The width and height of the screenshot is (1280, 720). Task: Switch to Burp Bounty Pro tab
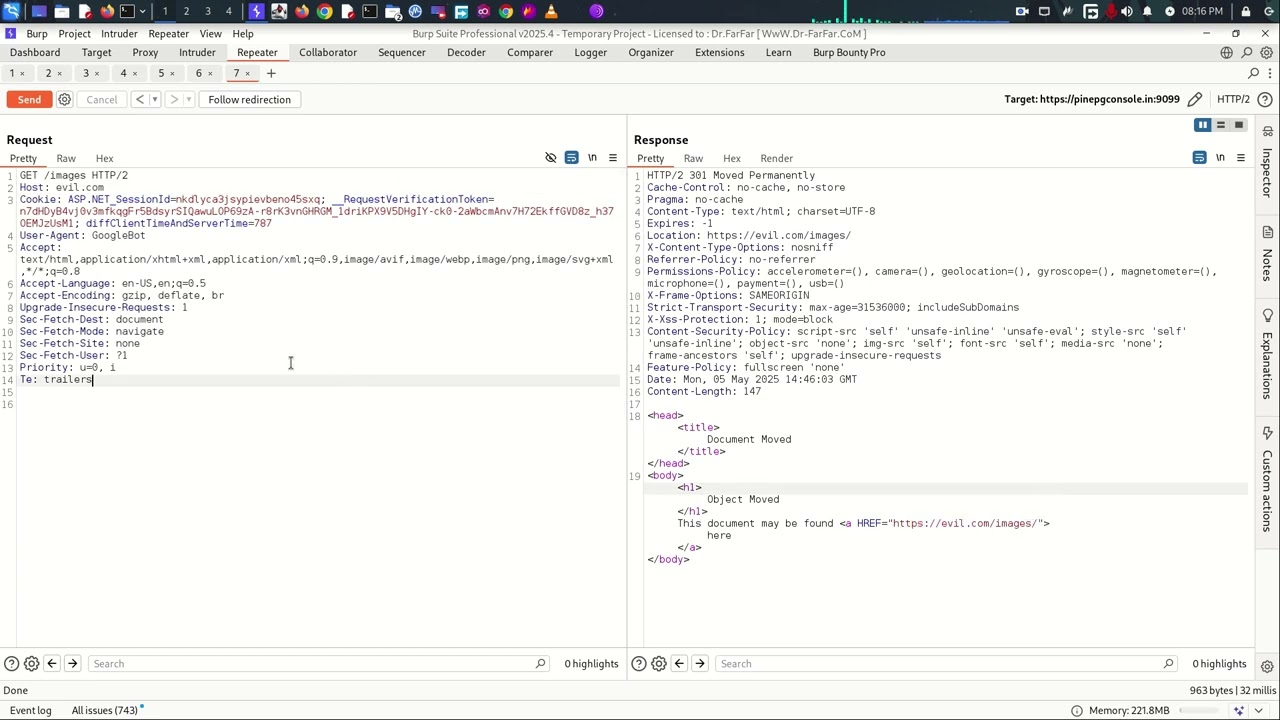tap(849, 53)
